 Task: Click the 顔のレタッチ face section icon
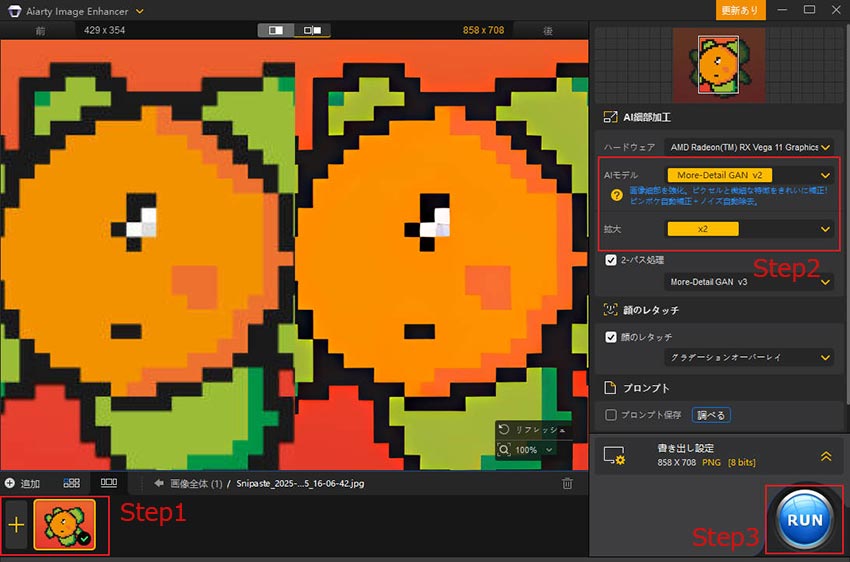[x=610, y=310]
